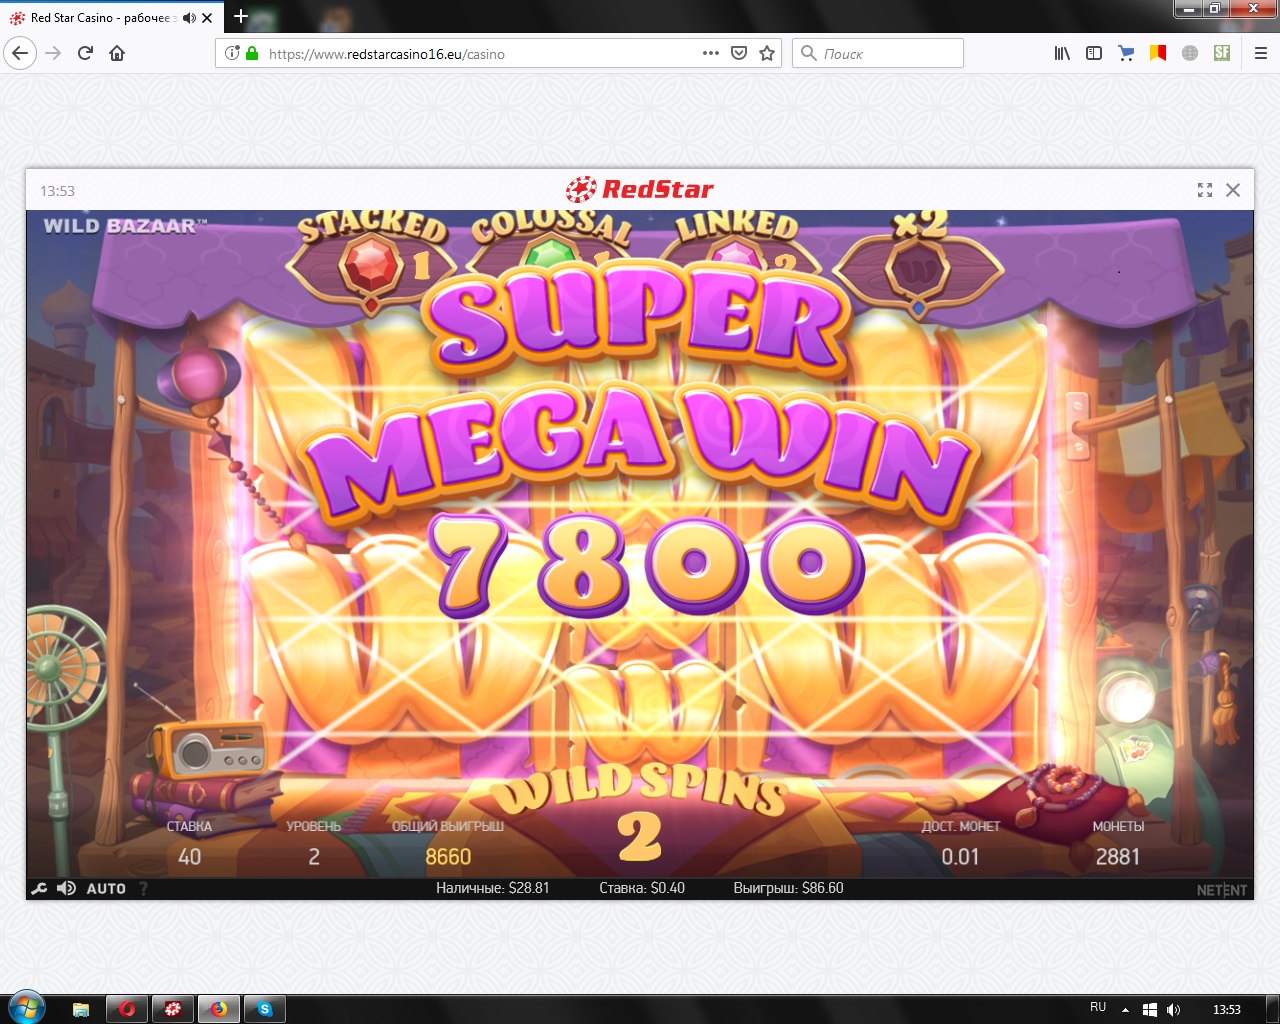The width and height of the screenshot is (1280, 1024).
Task: Click the search magnifier icon
Action: pyautogui.click(x=809, y=53)
